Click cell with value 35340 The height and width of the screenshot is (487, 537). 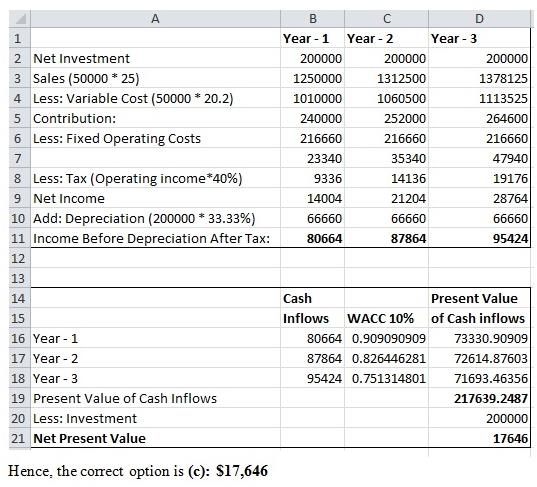tap(386, 158)
